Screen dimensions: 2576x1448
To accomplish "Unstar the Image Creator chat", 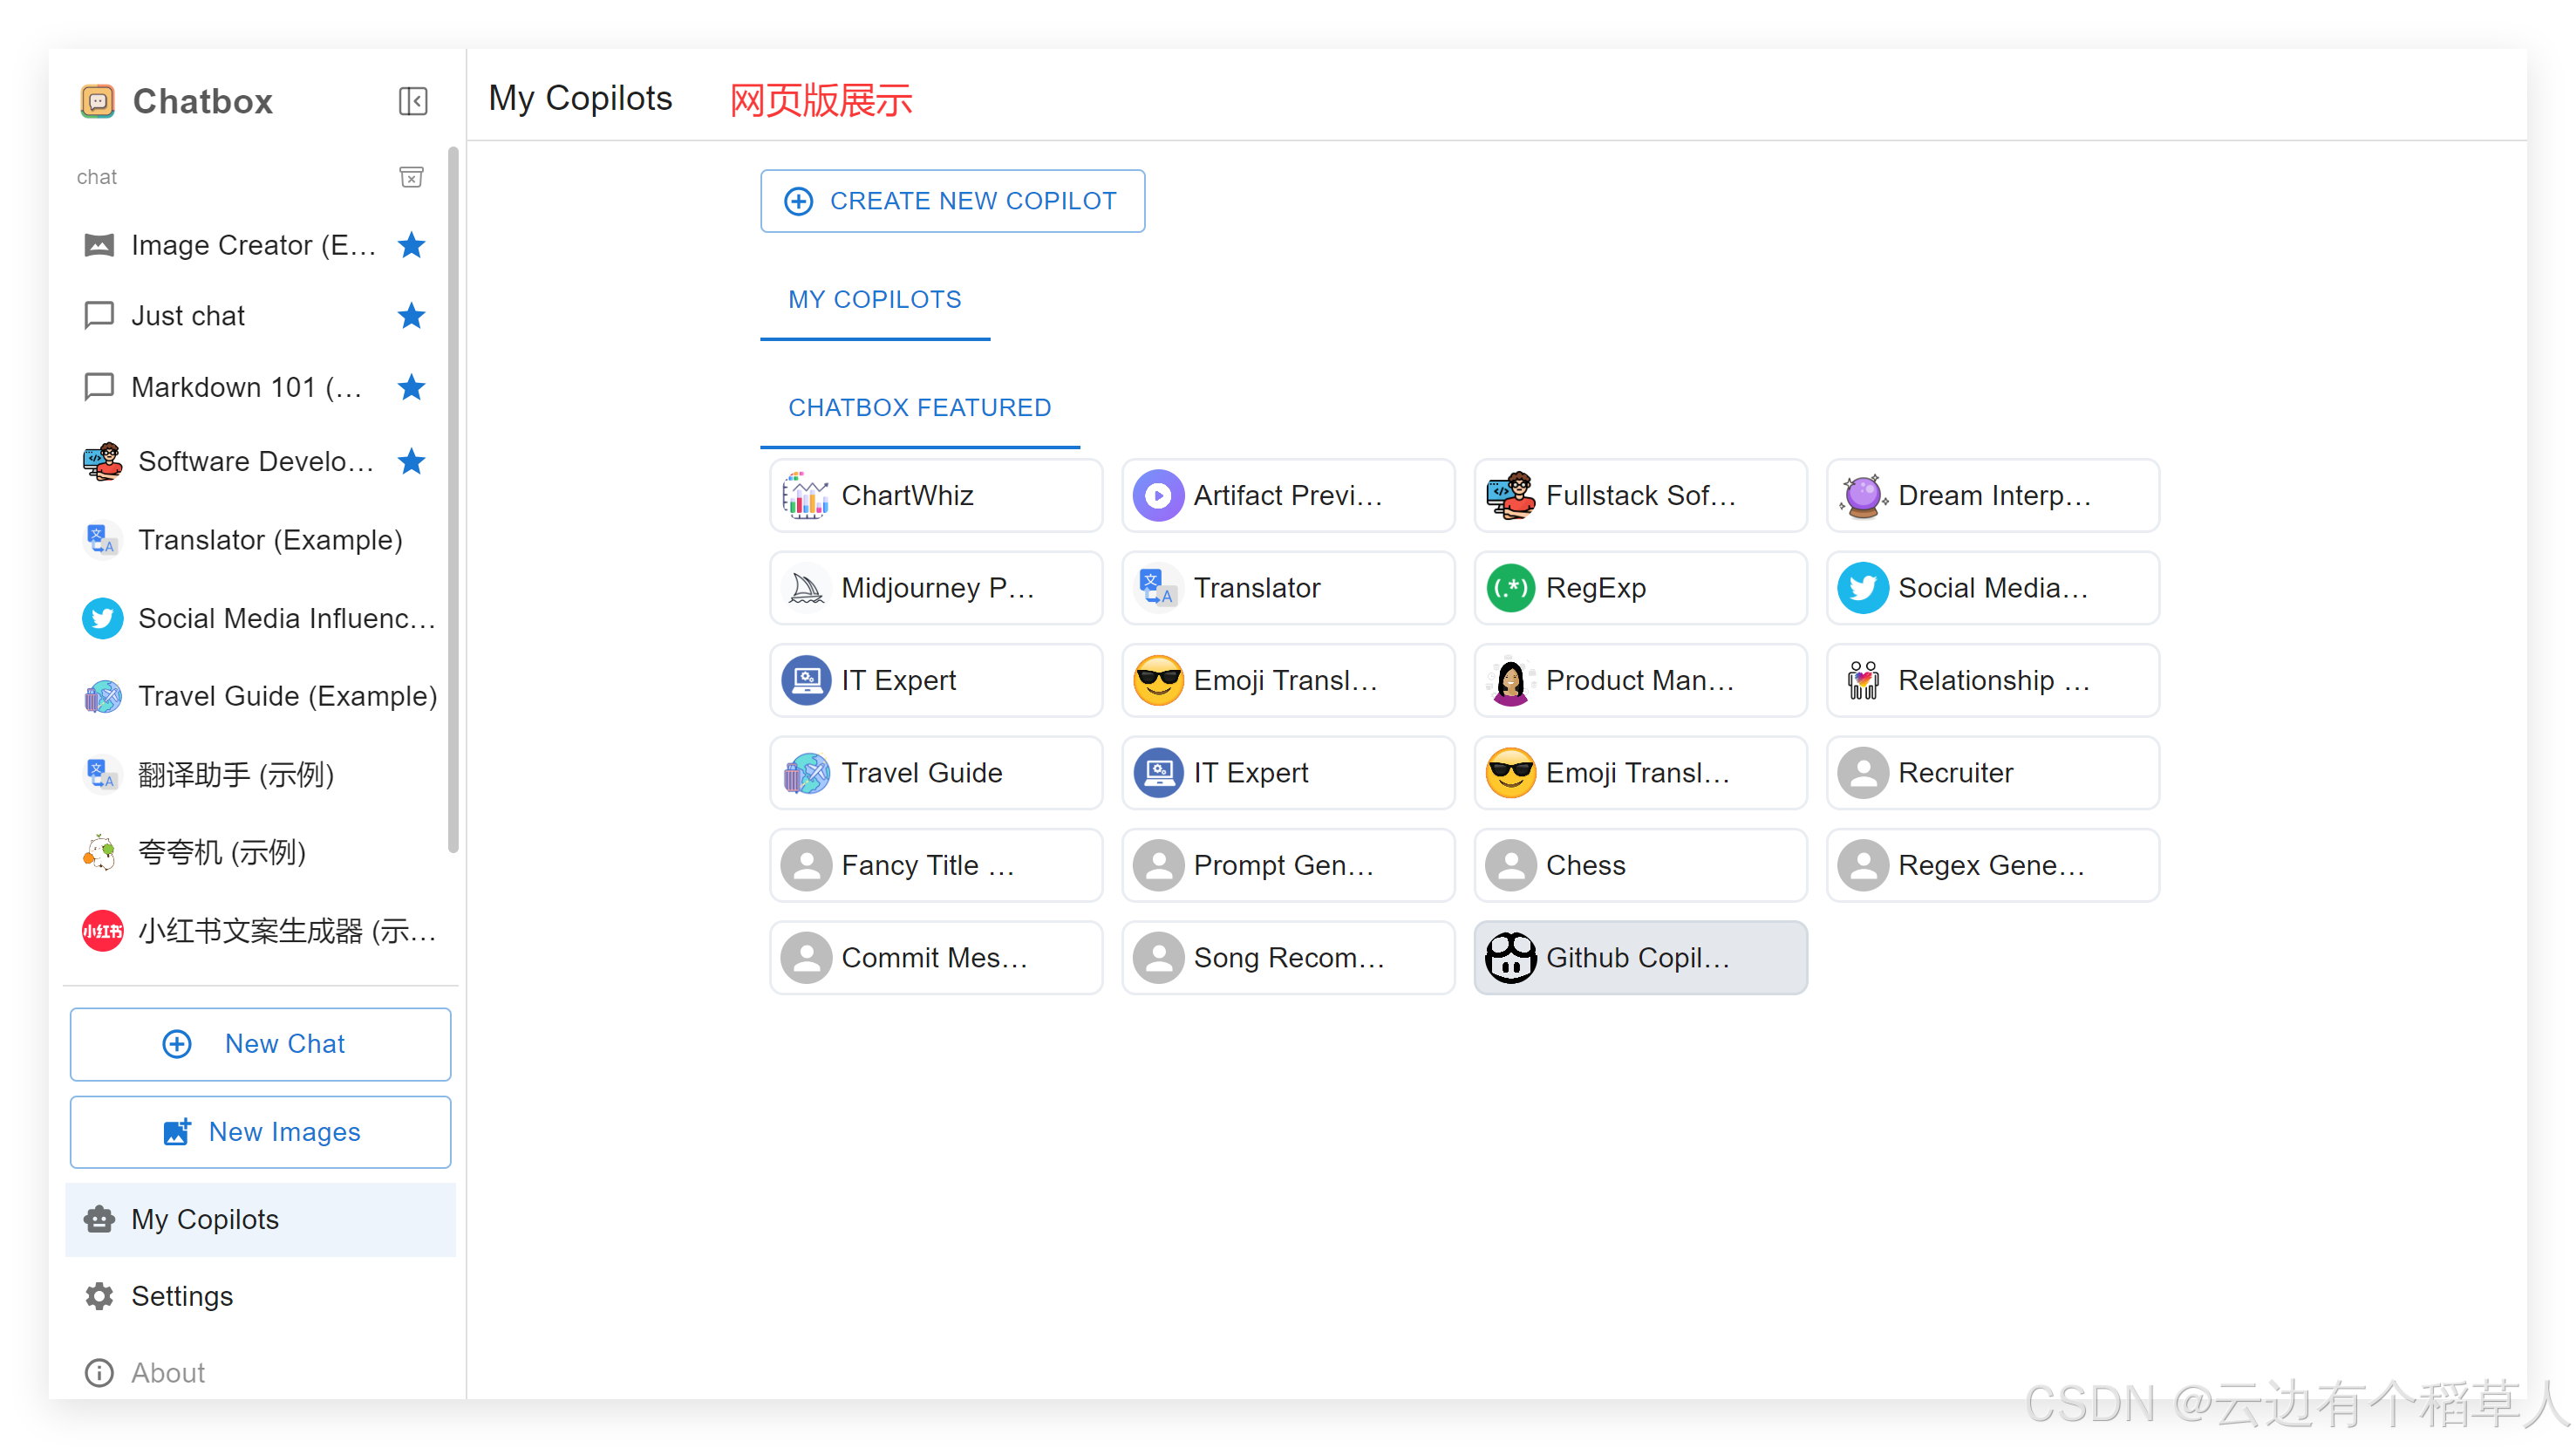I will pos(411,245).
